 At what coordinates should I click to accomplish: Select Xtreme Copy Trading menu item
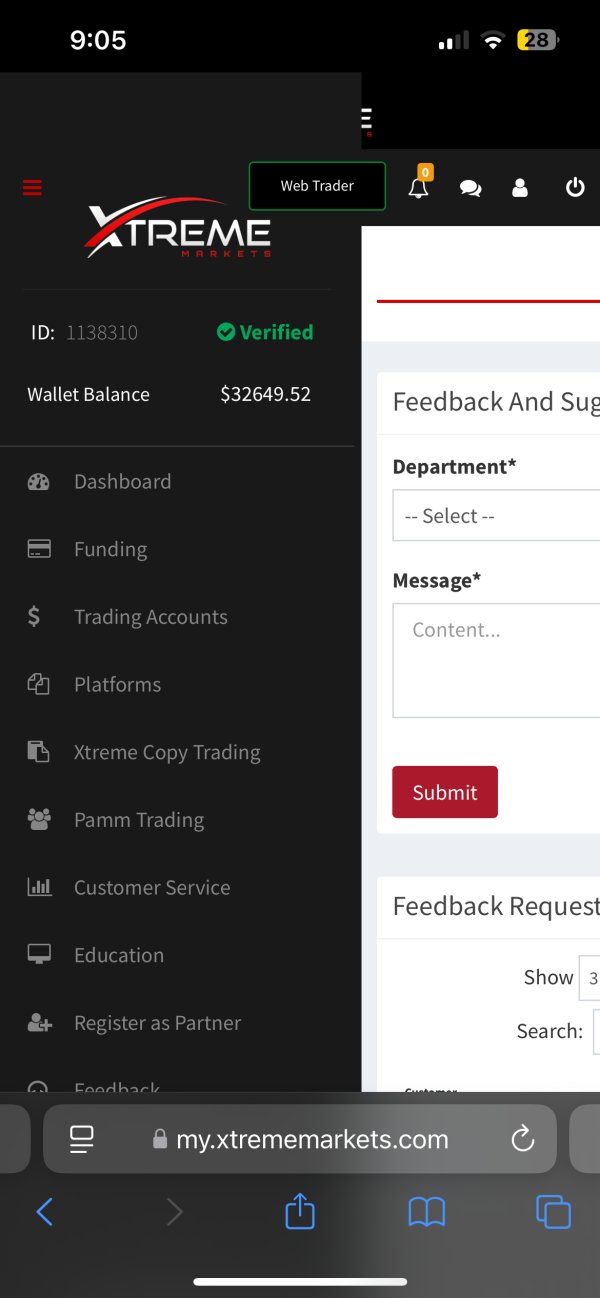(x=167, y=753)
